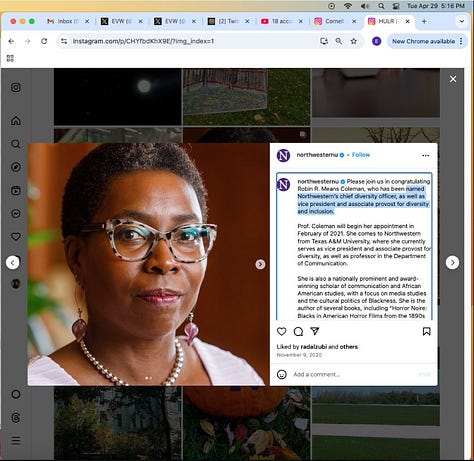This screenshot has height=461, width=474.
Task: Open northwesternu caption profile picture
Action: click(x=283, y=185)
